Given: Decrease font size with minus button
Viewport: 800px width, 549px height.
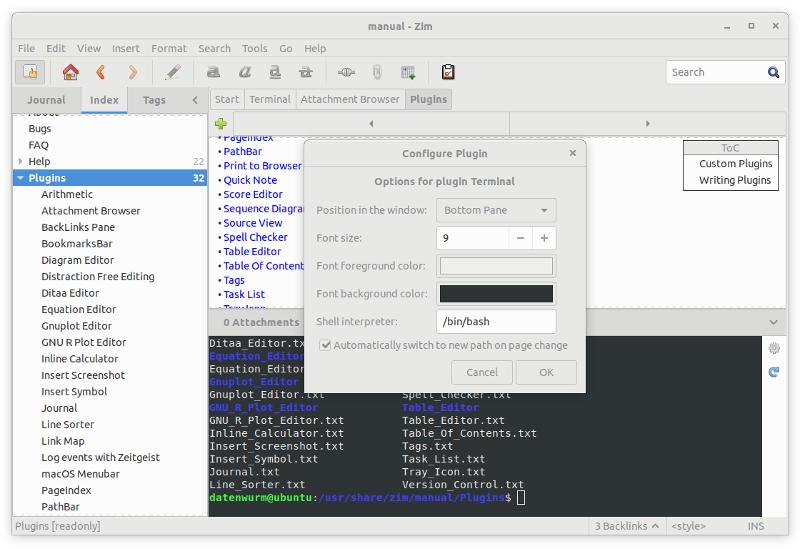Looking at the screenshot, I should click(x=520, y=238).
